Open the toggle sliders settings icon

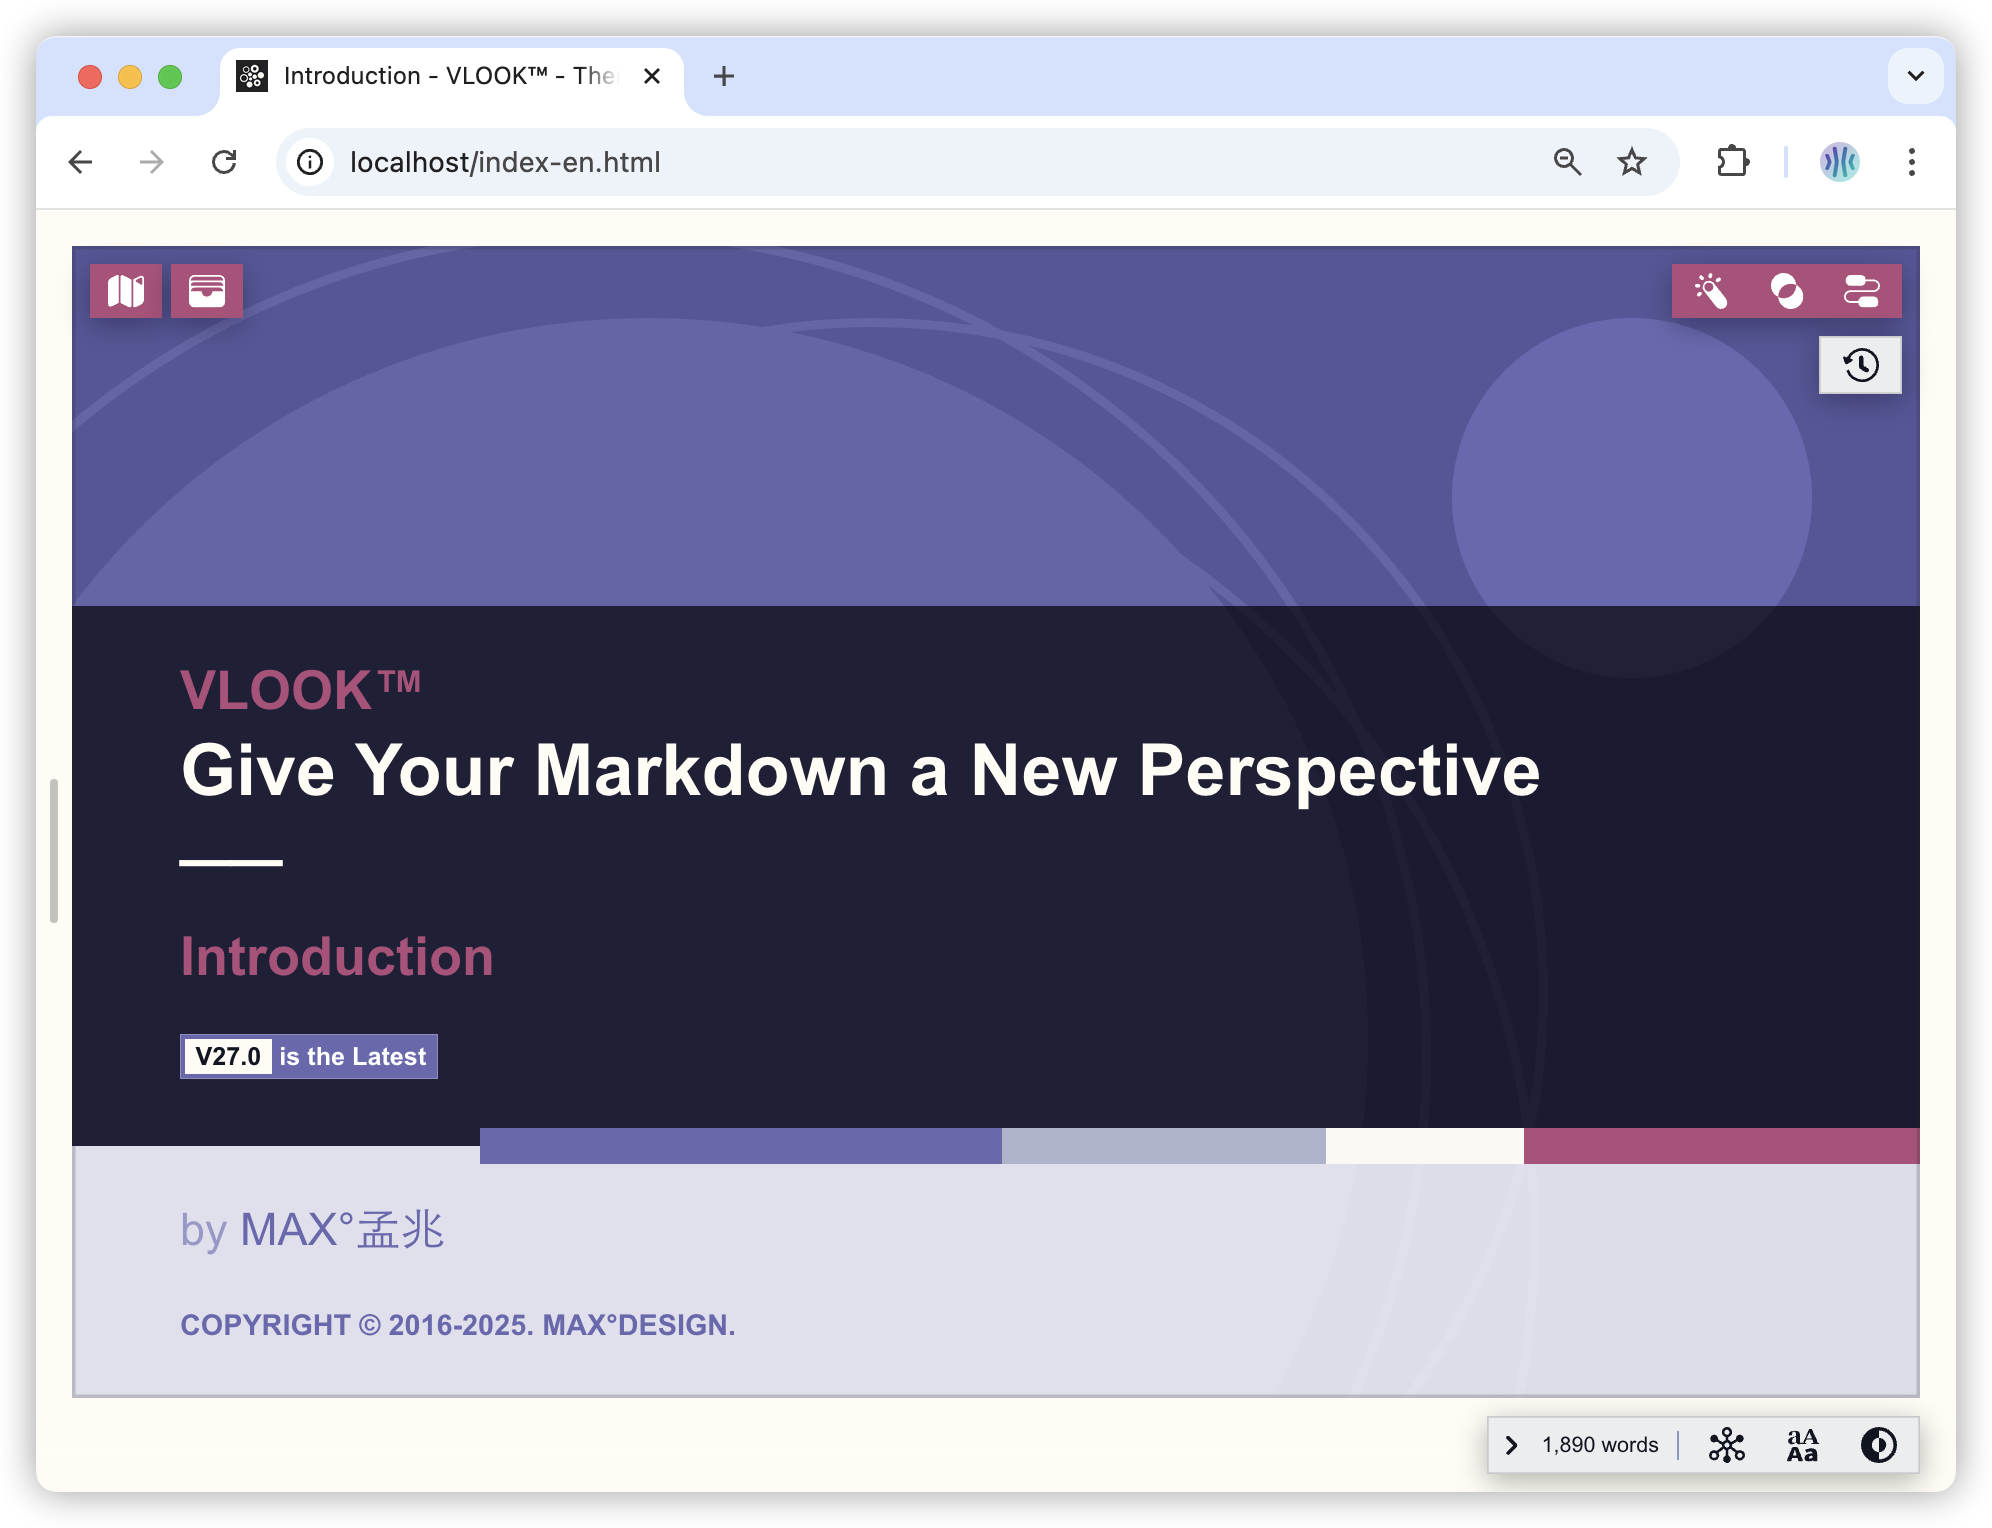pos(1862,291)
